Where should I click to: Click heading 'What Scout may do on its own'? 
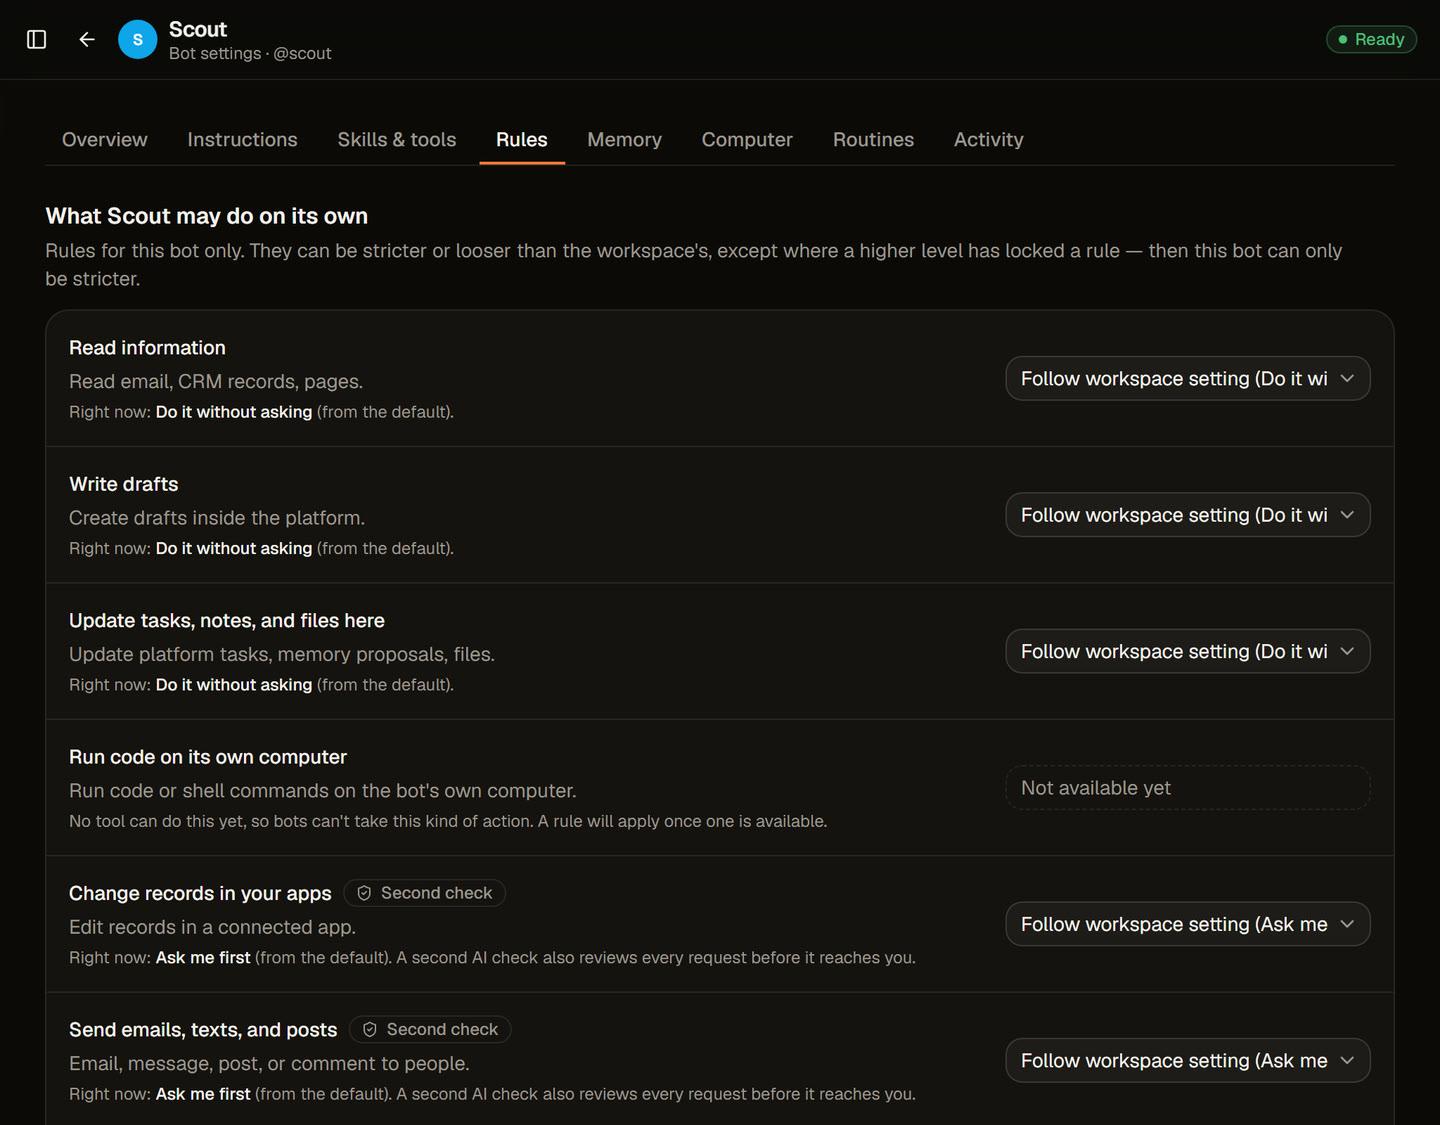point(207,216)
